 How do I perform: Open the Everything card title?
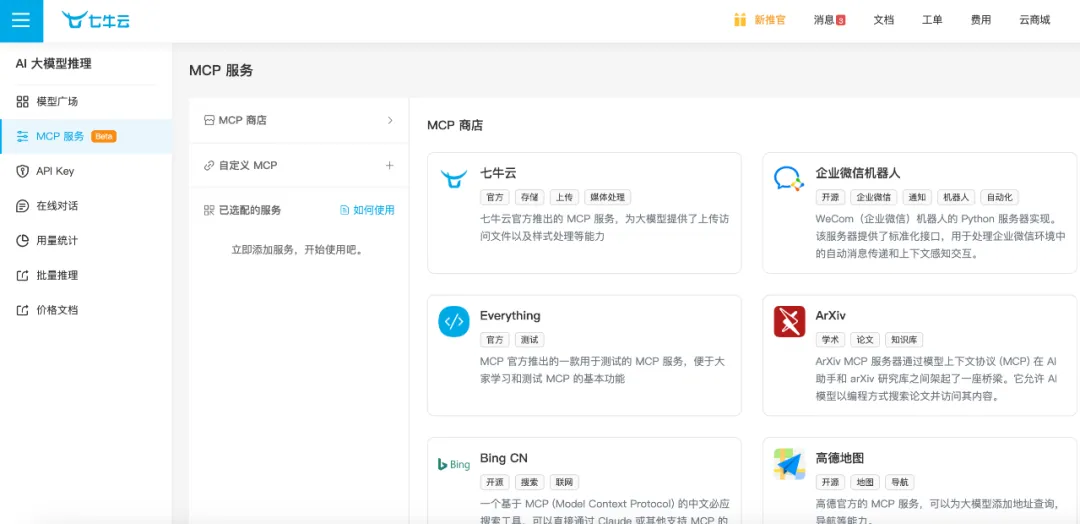pyautogui.click(x=510, y=316)
